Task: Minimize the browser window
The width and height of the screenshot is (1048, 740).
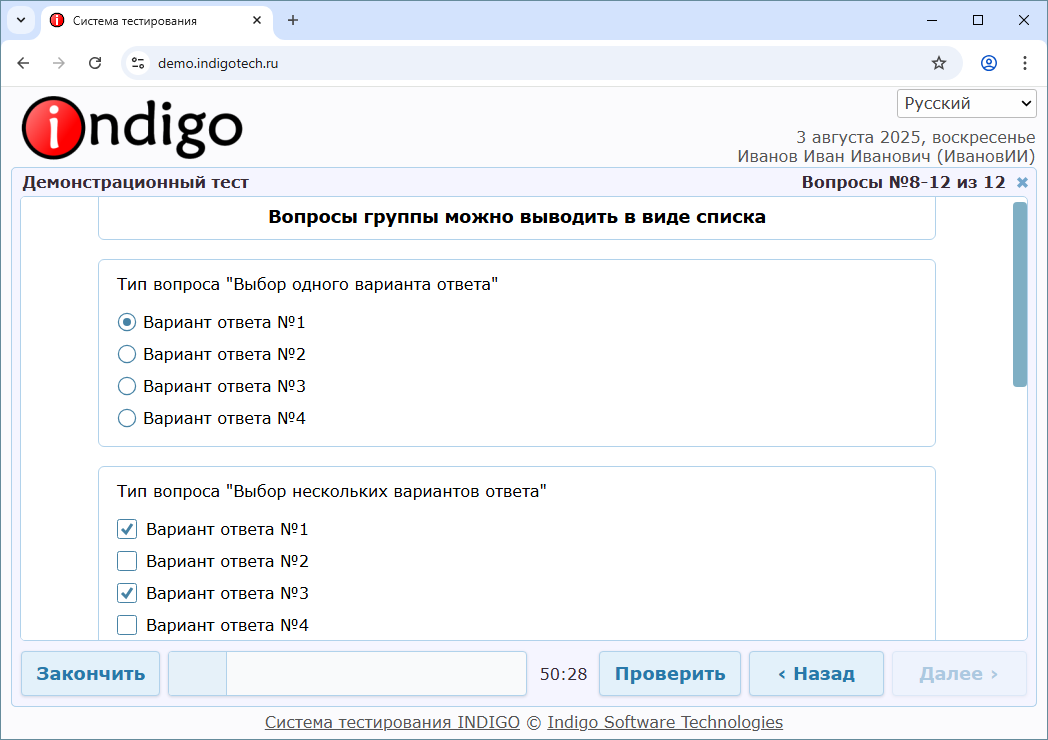Action: pos(932,20)
